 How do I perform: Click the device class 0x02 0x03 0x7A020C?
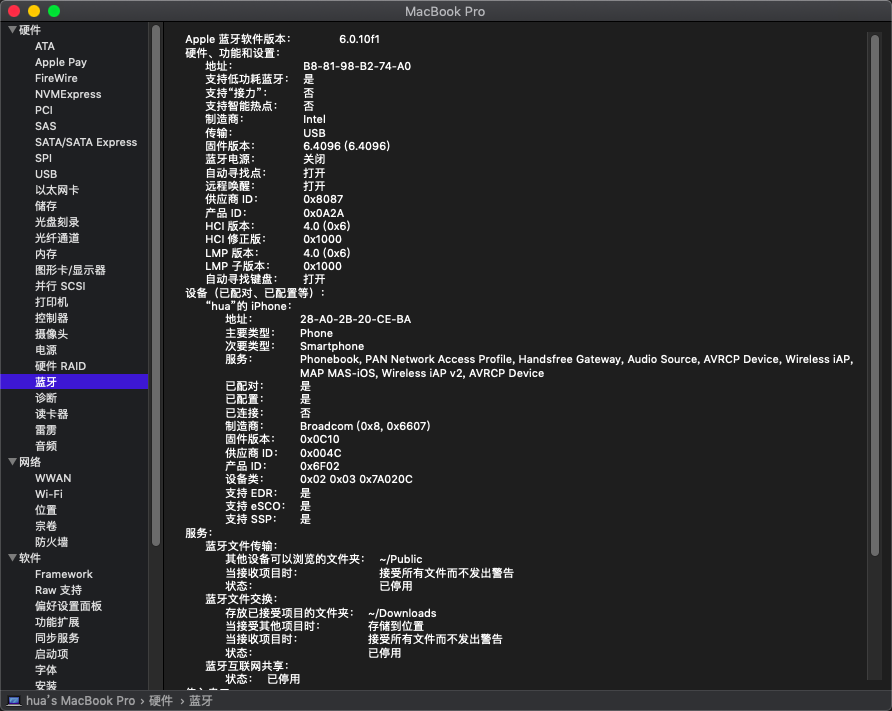click(356, 479)
